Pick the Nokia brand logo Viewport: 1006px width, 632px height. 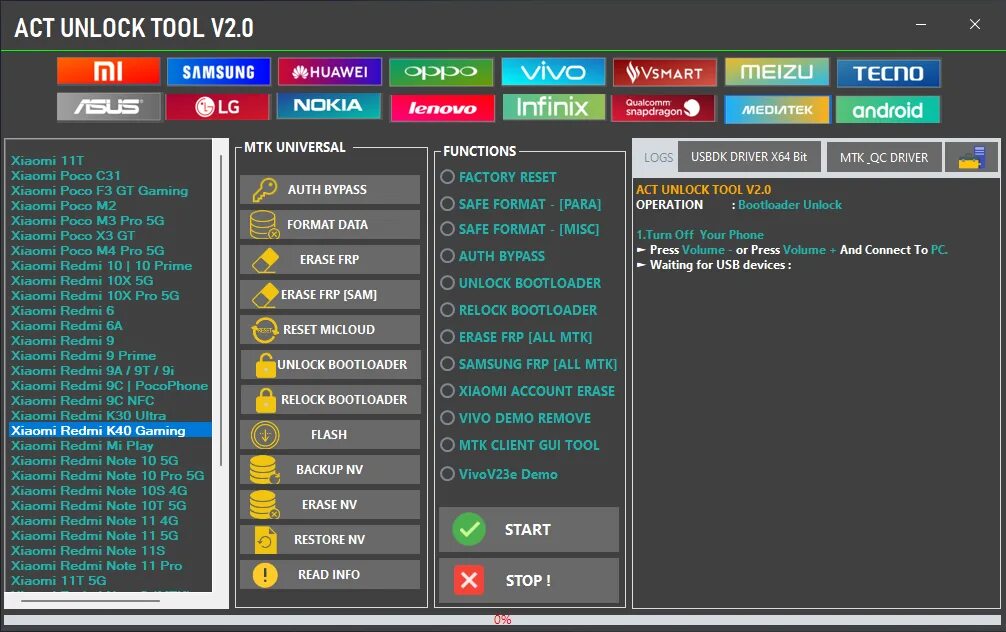(x=328, y=106)
